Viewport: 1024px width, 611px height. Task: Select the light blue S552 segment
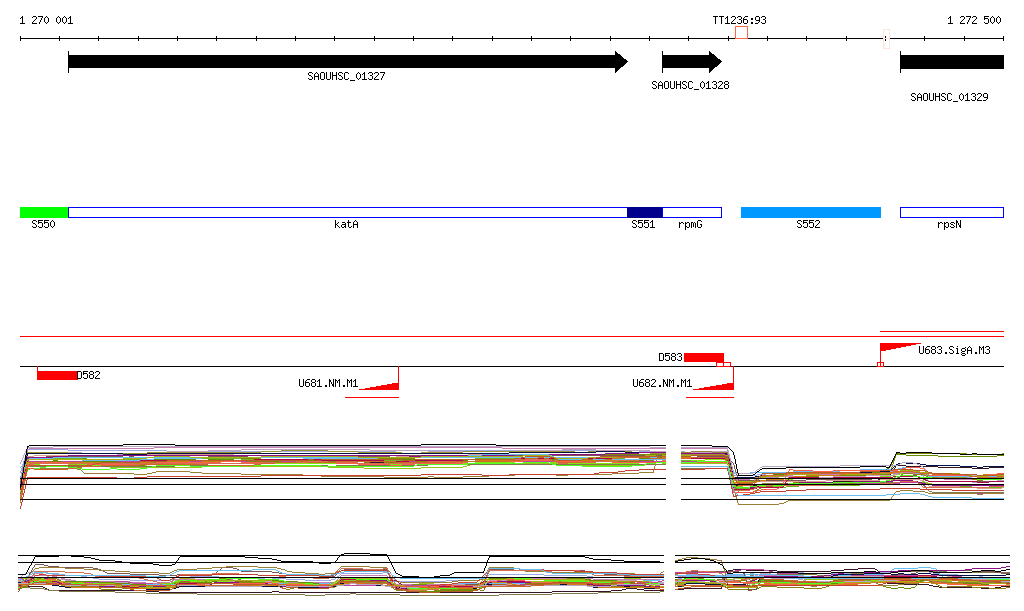(x=810, y=212)
